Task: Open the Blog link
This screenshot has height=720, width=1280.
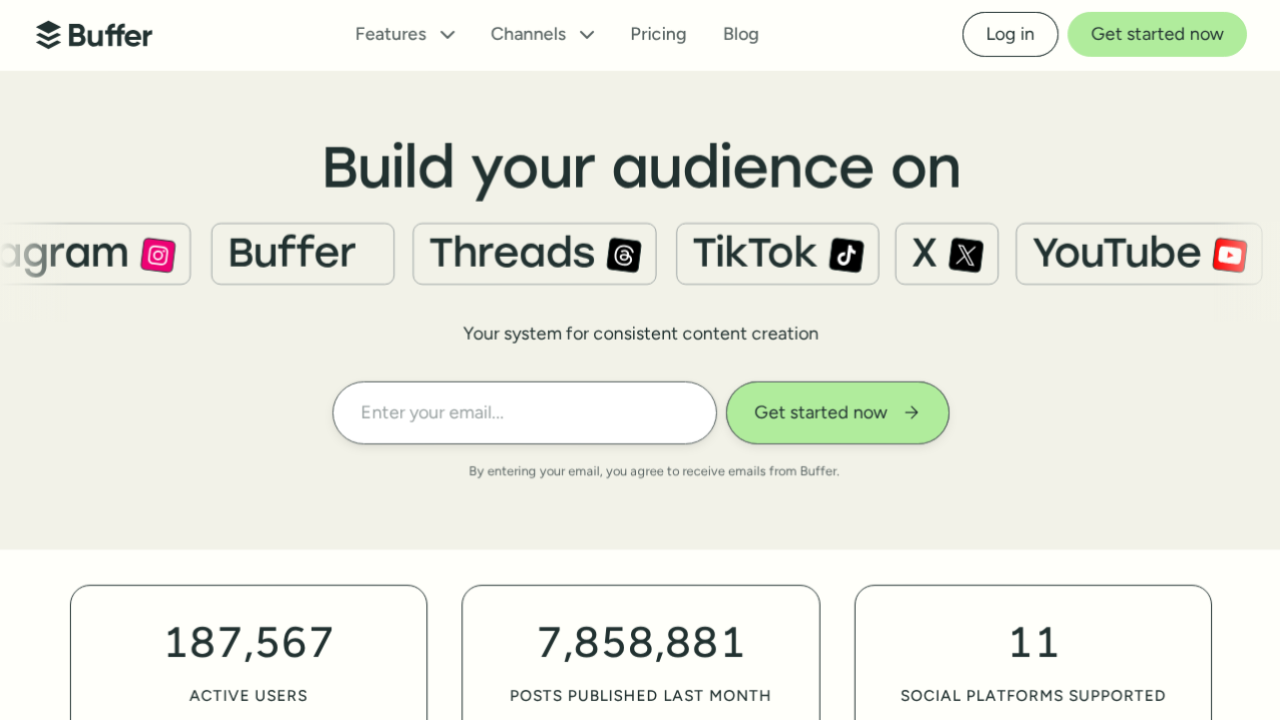Action: click(x=741, y=34)
